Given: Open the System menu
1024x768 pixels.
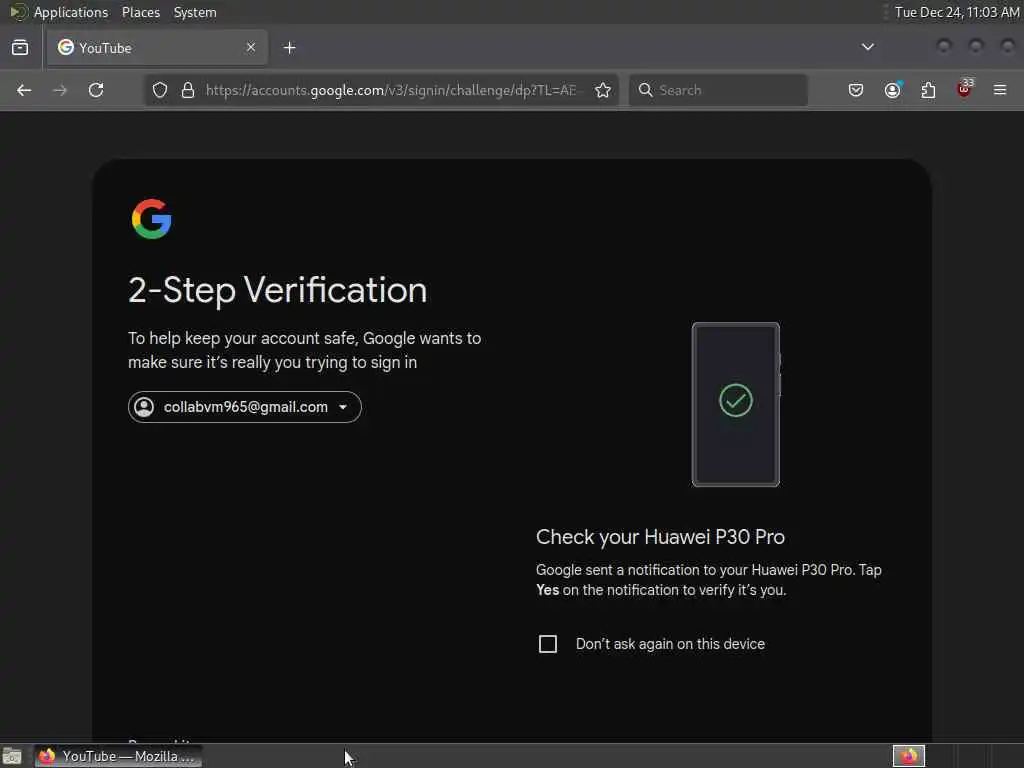Looking at the screenshot, I should tap(195, 12).
